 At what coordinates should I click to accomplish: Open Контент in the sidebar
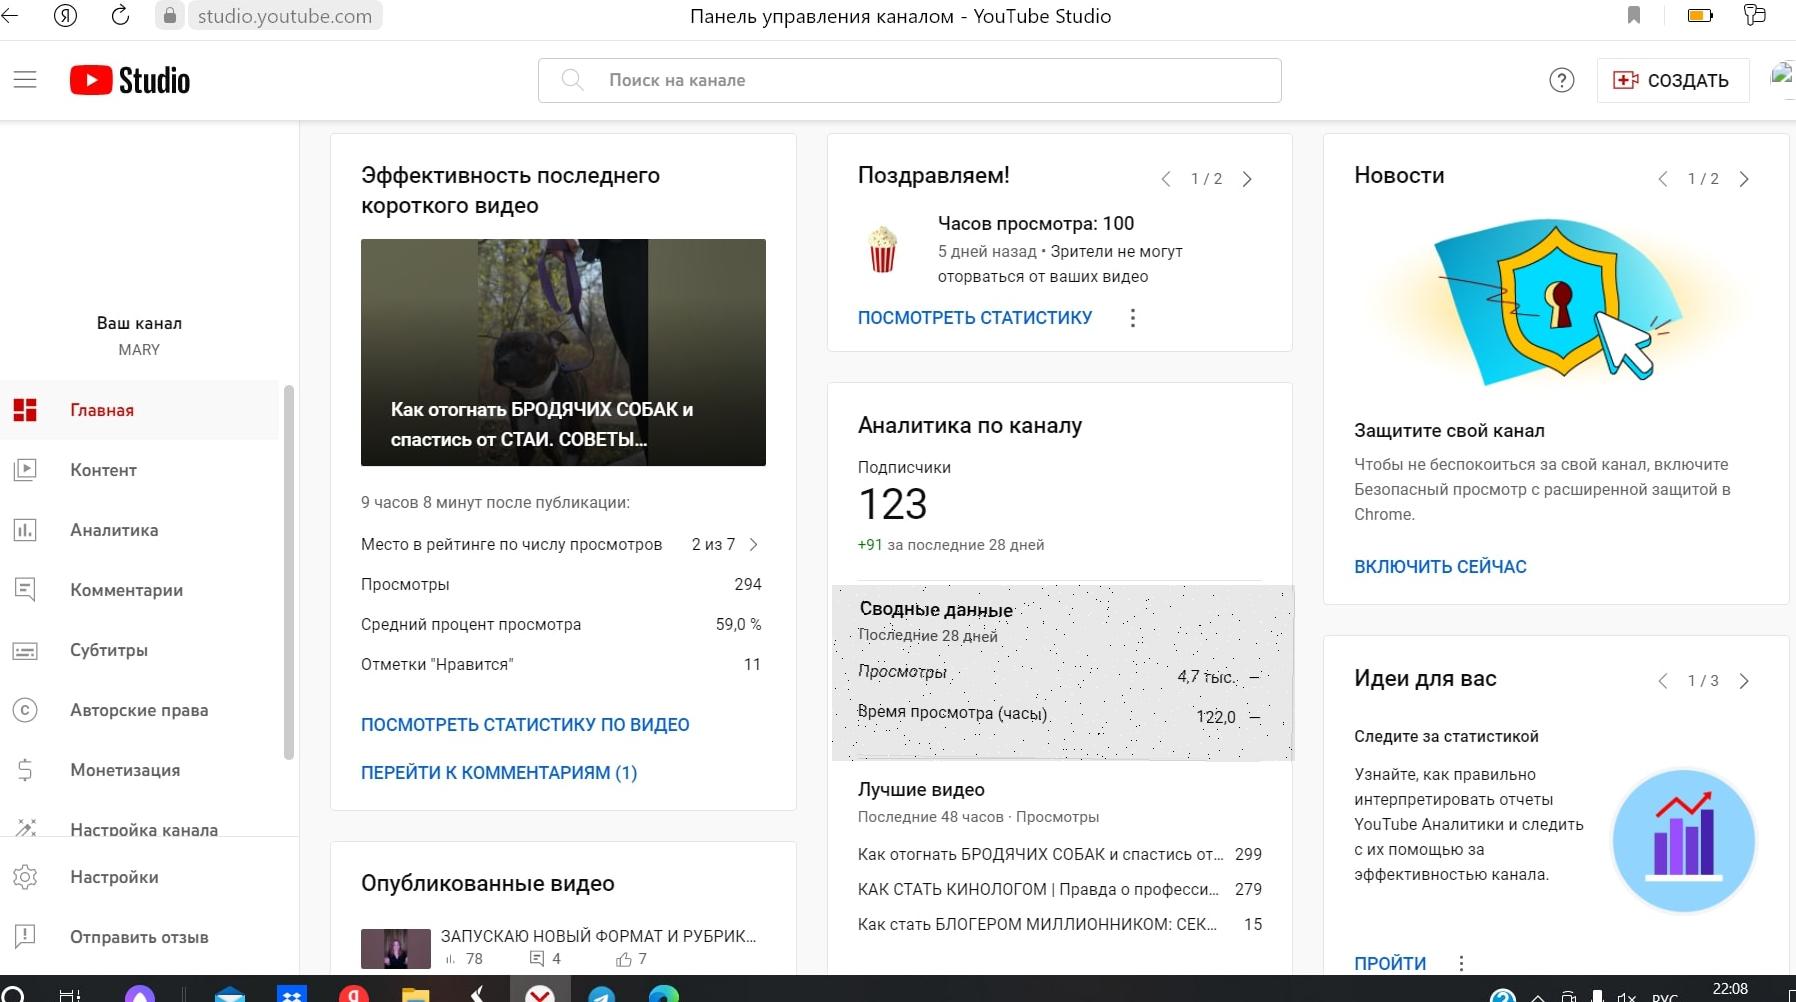139,470
